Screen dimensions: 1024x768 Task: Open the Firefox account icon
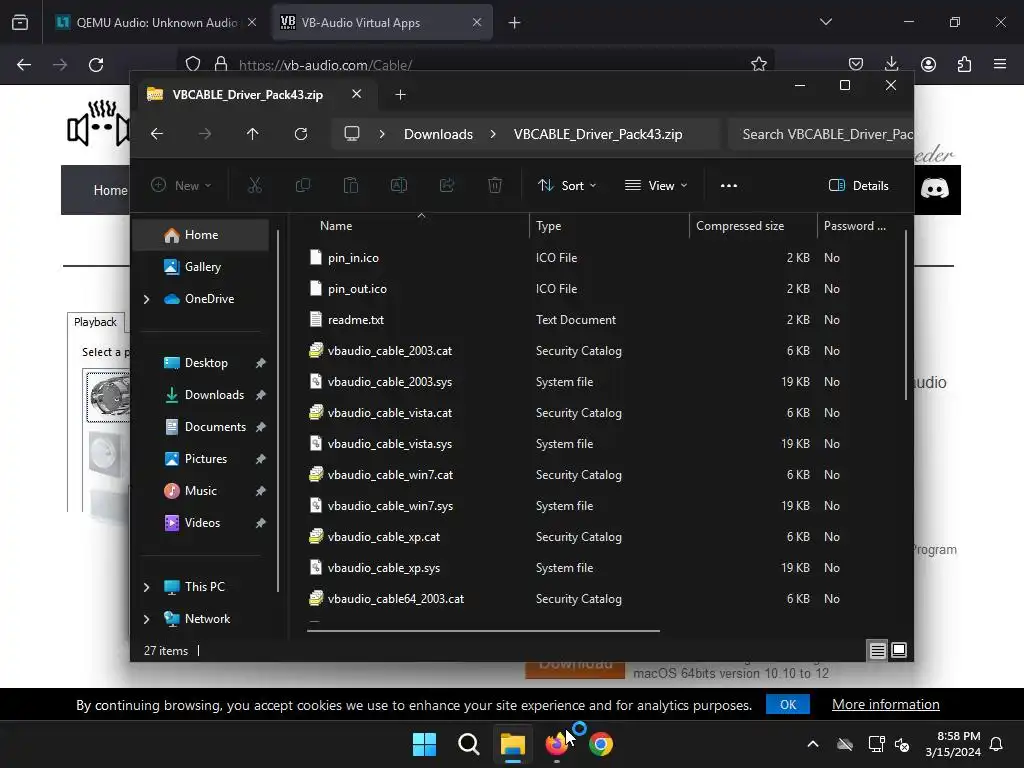(x=928, y=64)
